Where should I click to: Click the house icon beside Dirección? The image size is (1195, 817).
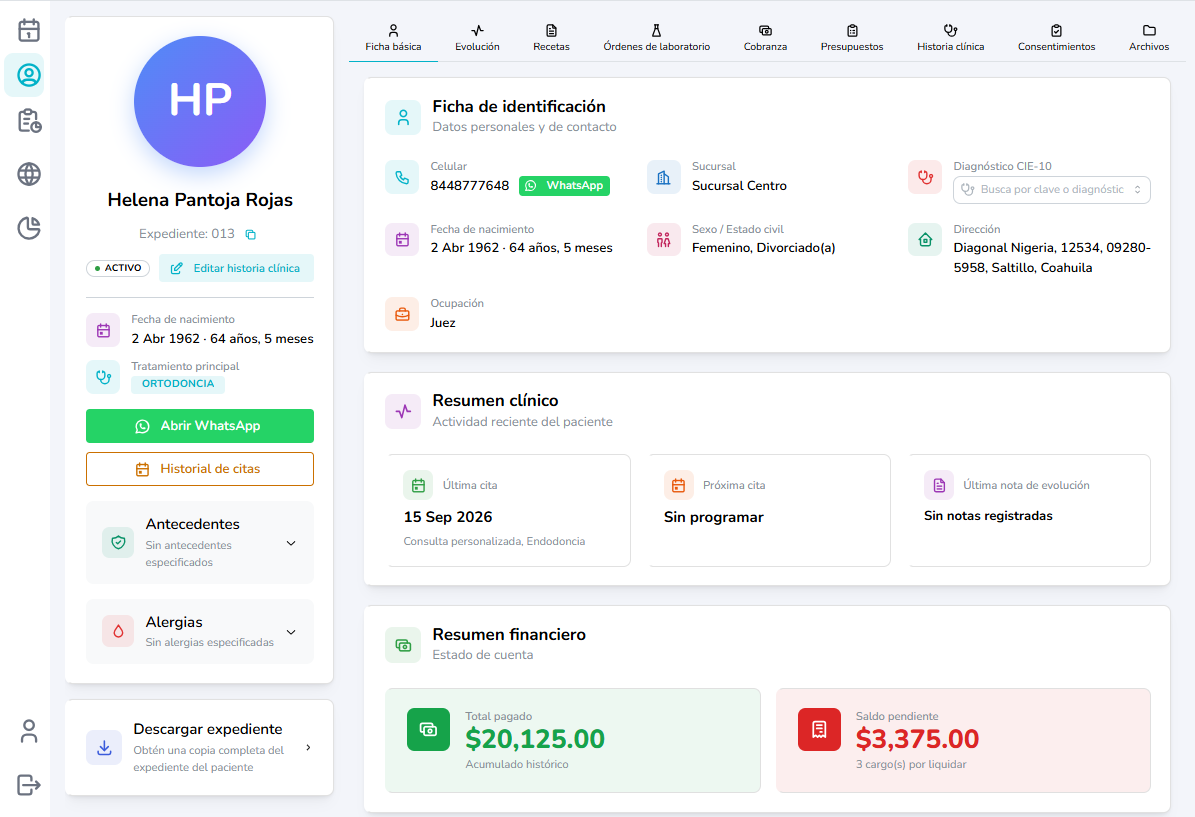coord(925,240)
